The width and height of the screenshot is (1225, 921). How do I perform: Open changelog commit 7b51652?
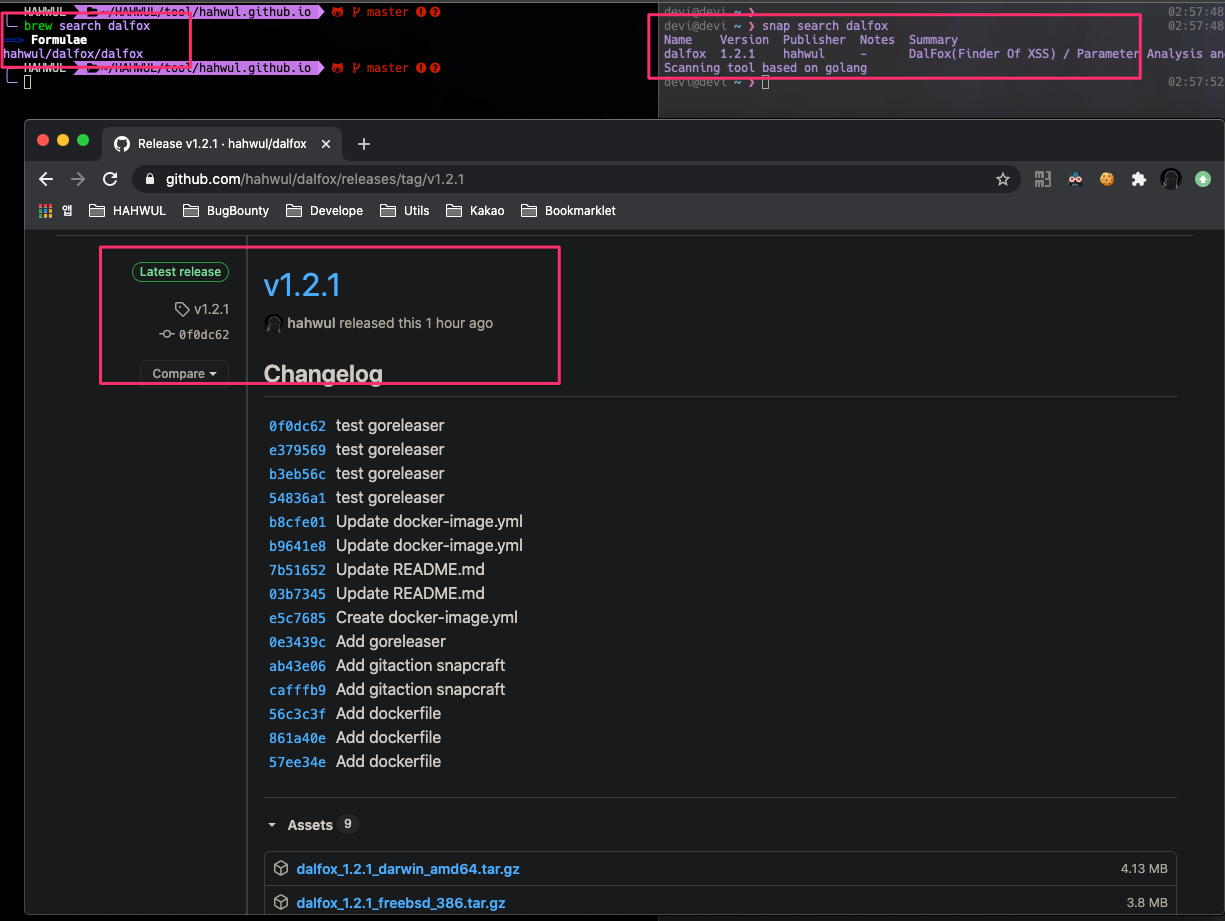(x=297, y=570)
